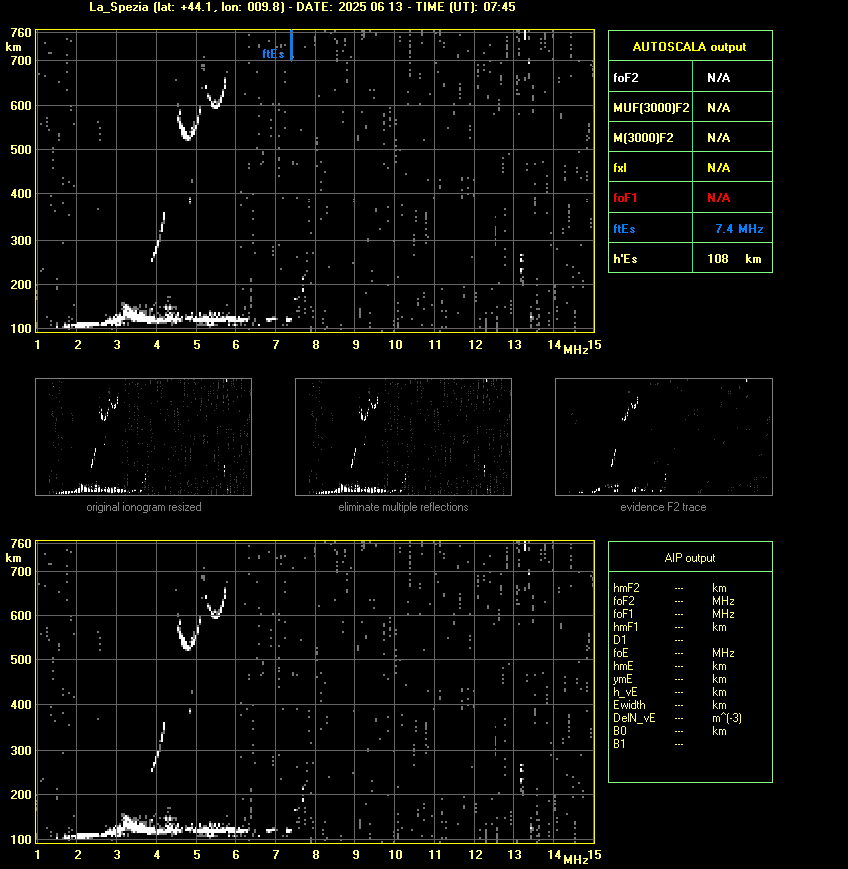Viewport: 848px width, 869px height.
Task: Open the eliminate multiple reflections thumbnail
Action: pos(403,437)
